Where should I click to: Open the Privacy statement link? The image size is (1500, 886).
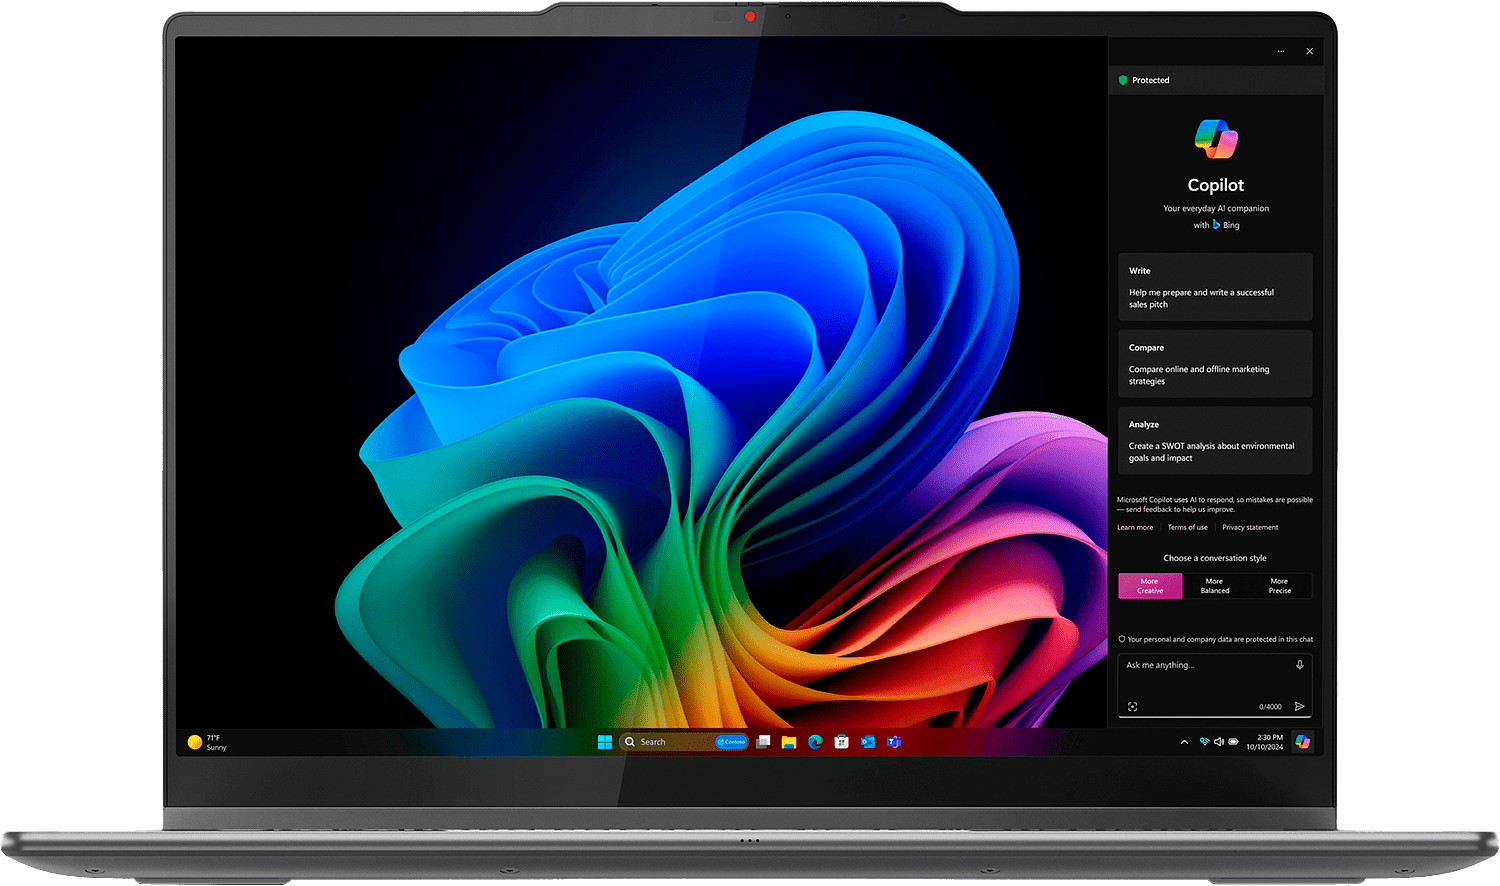click(1249, 528)
